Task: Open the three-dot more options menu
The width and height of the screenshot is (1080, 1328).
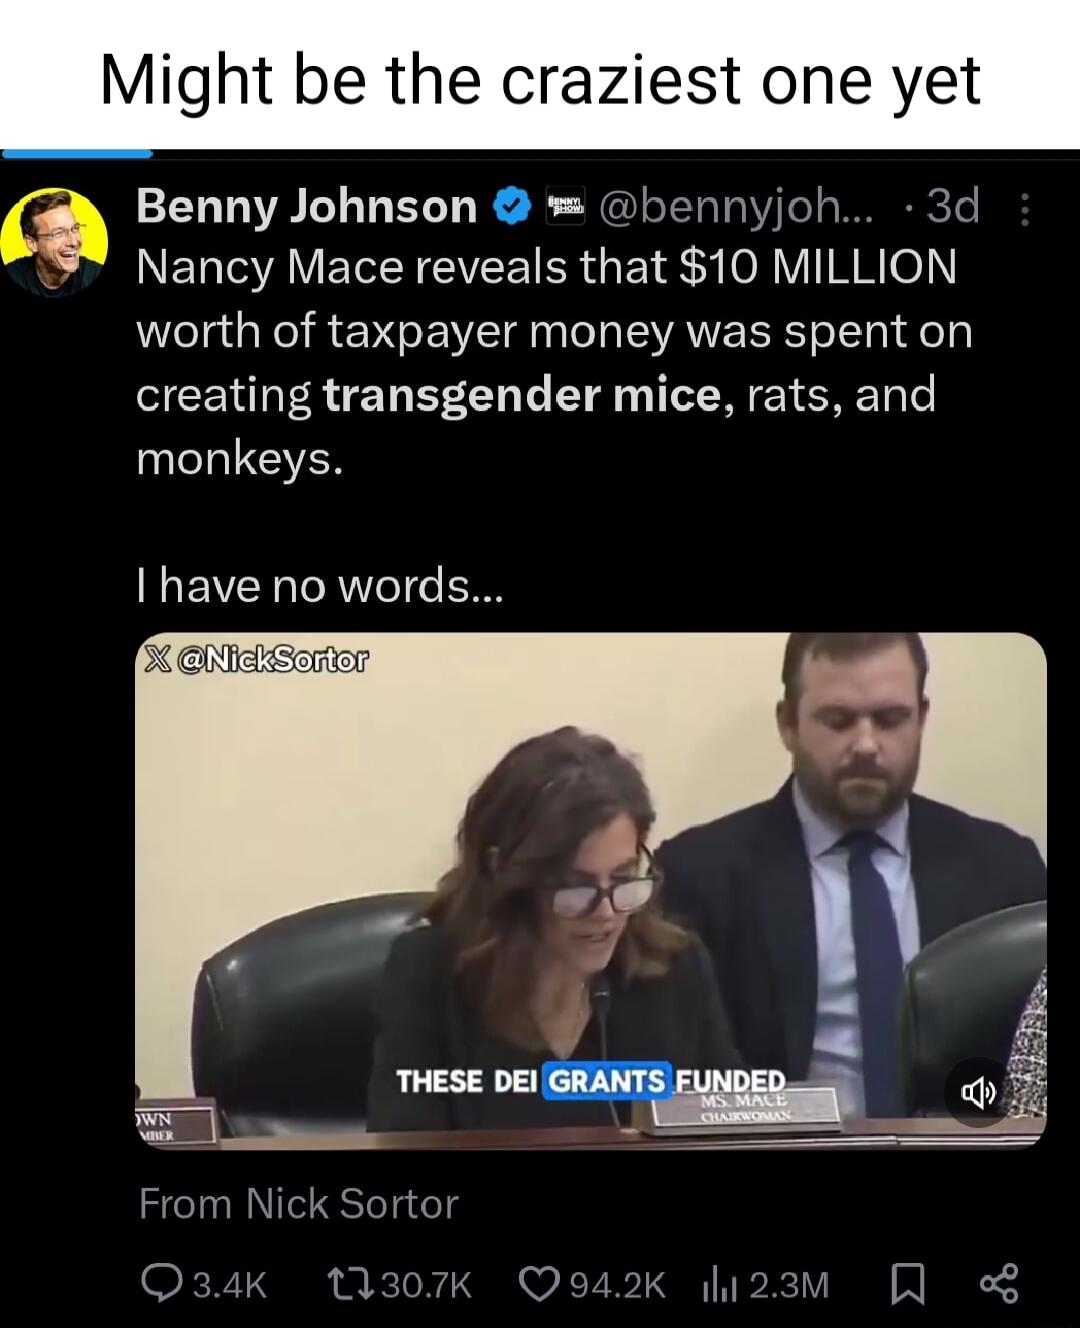Action: [1024, 209]
